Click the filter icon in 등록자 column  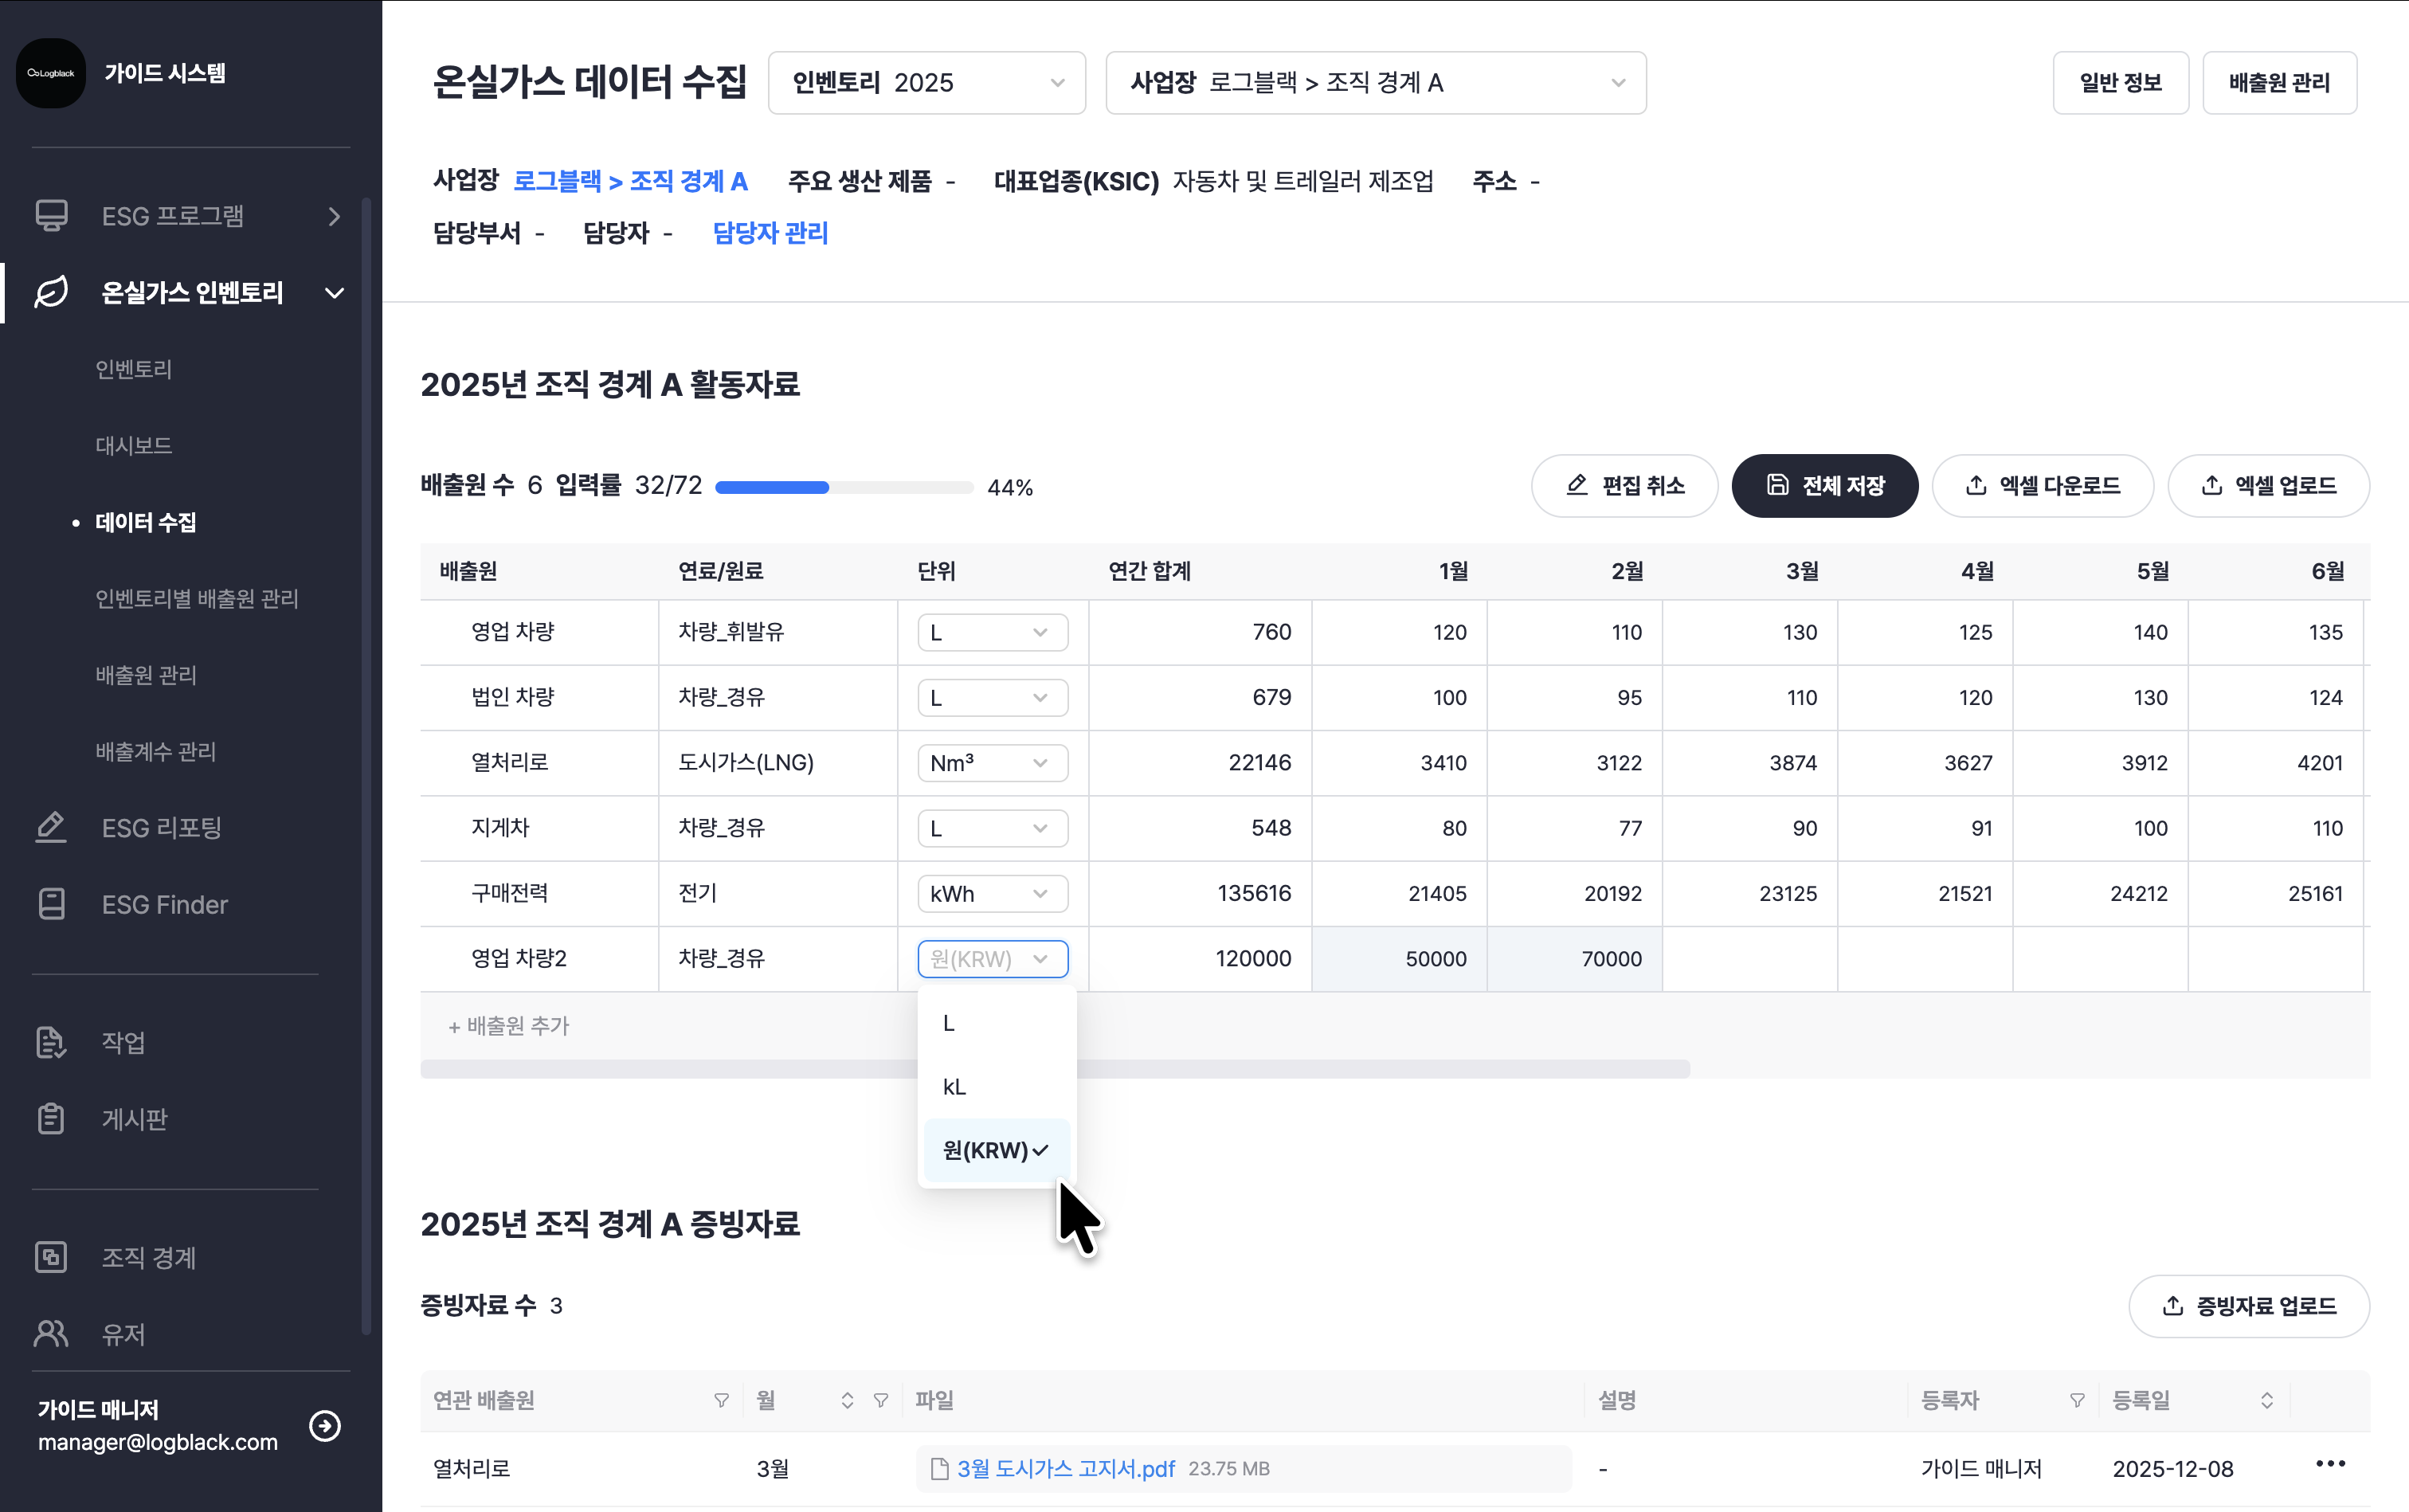pos(2077,1400)
